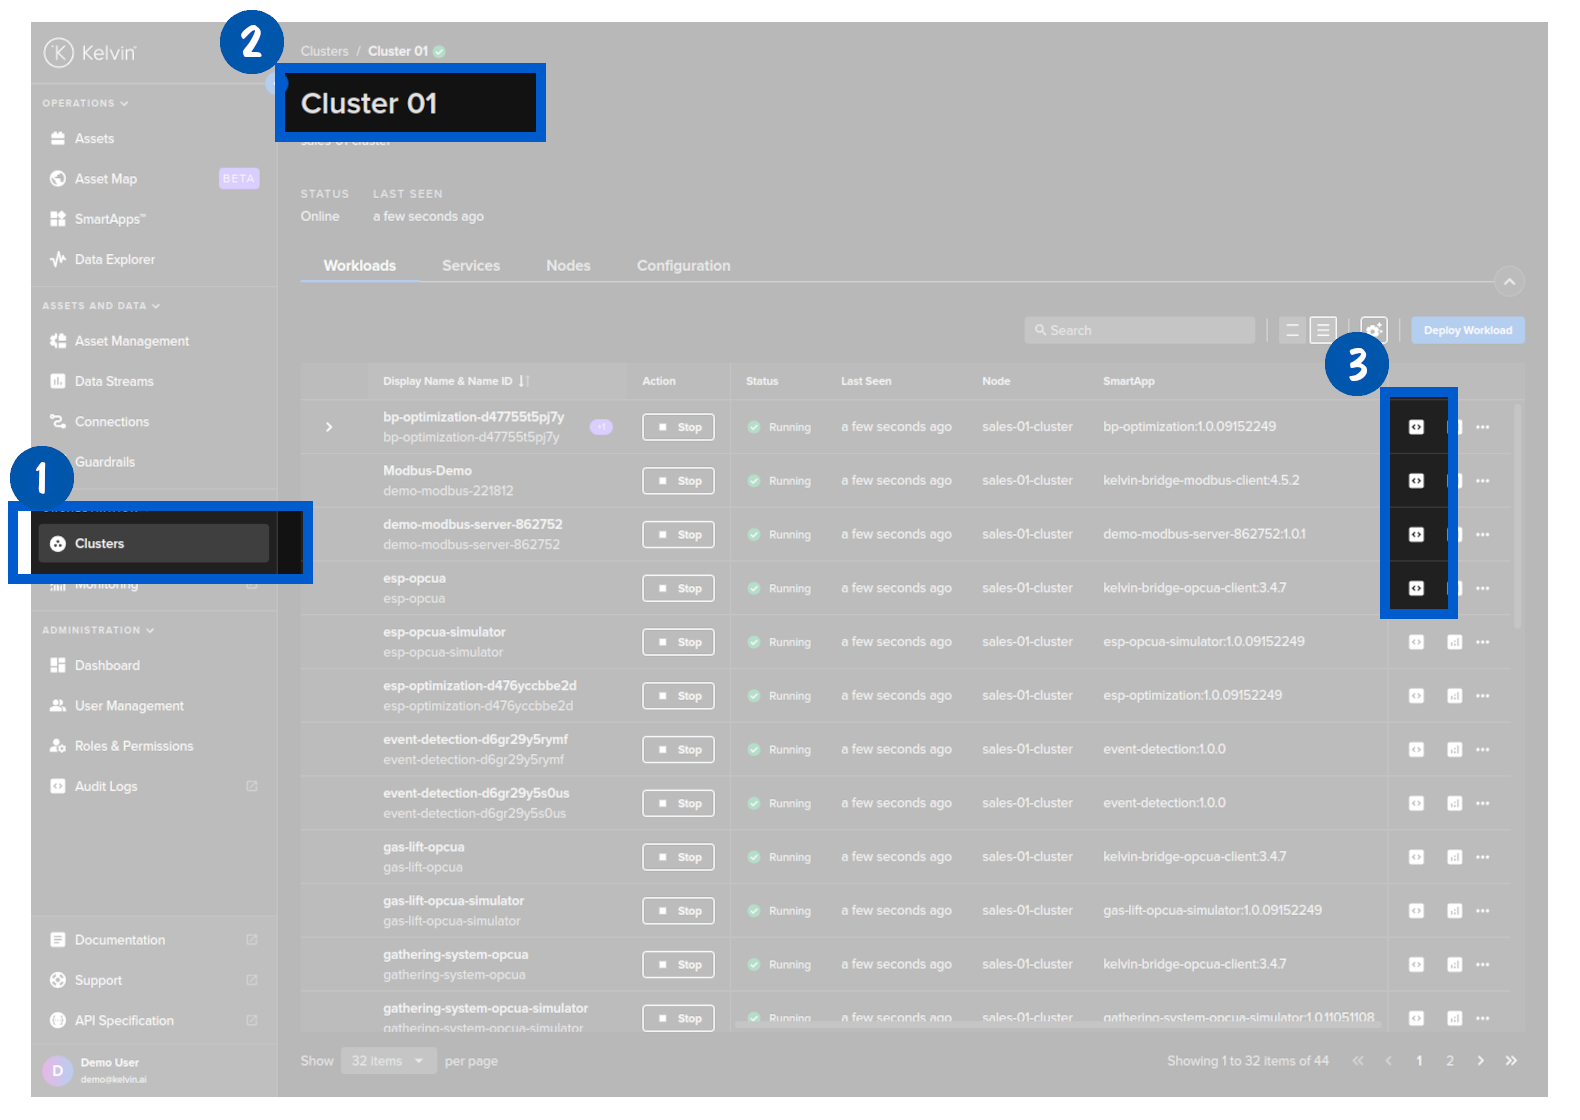Click the Kelvin logo
This screenshot has width=1580, height=1120.
[90, 52]
